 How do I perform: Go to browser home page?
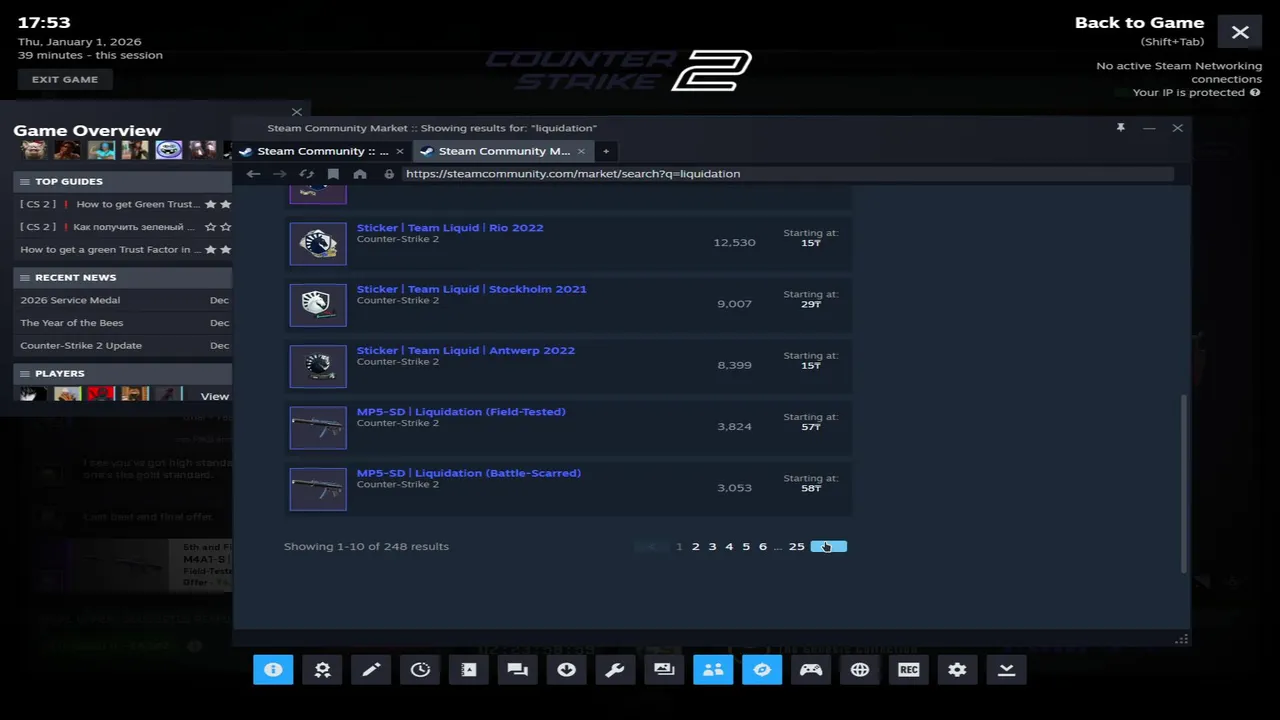(x=360, y=174)
